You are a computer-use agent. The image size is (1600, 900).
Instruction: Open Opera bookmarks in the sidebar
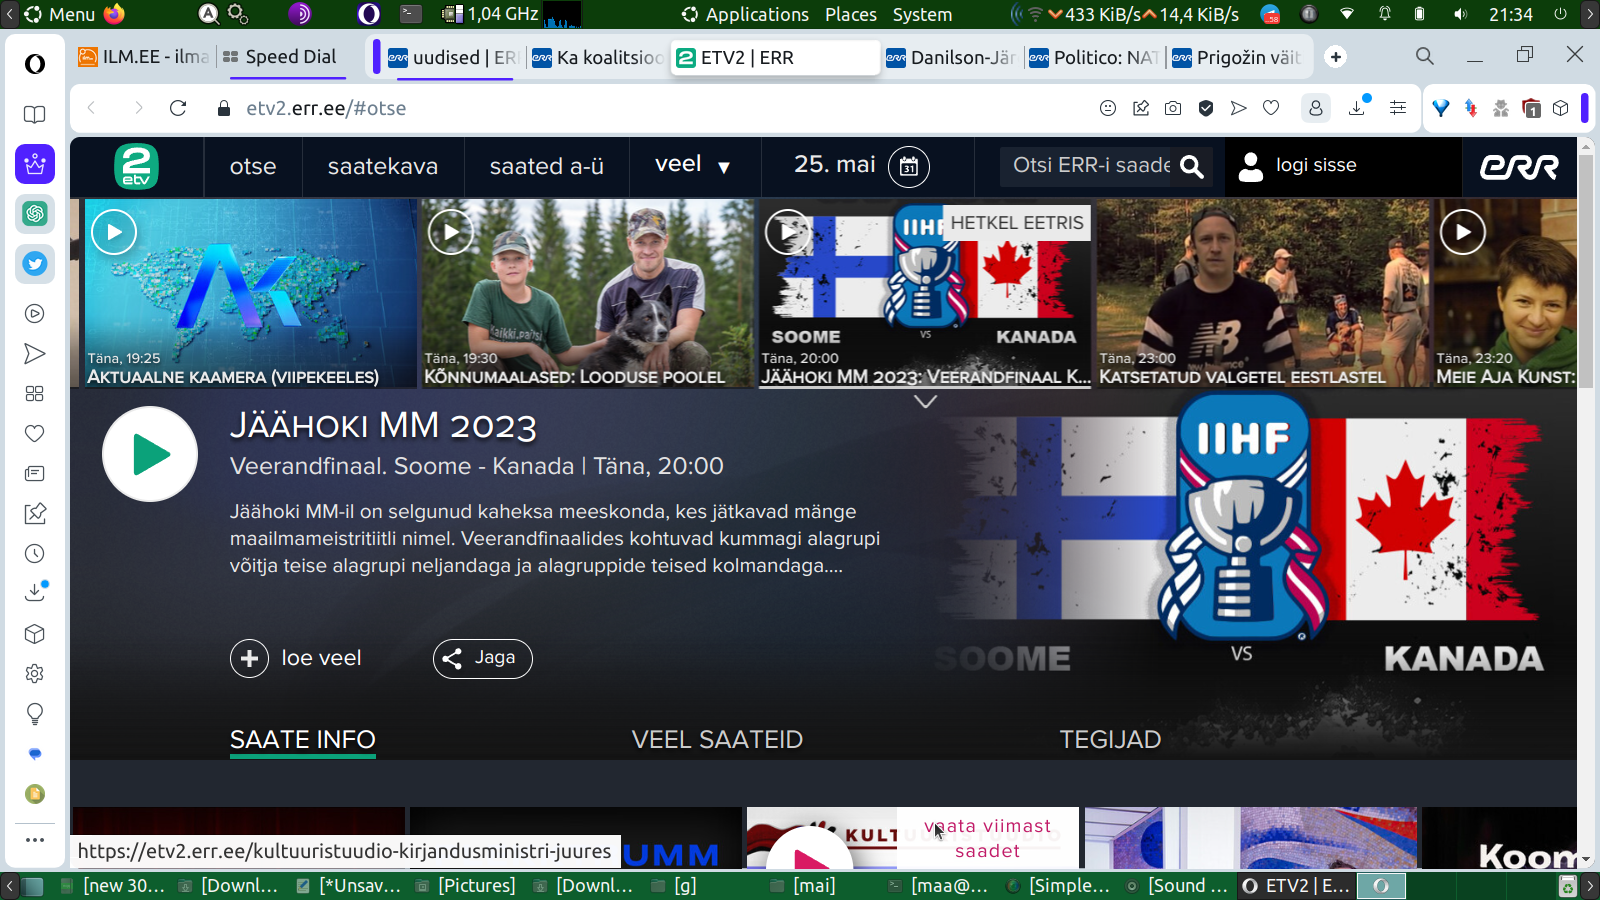pos(35,114)
